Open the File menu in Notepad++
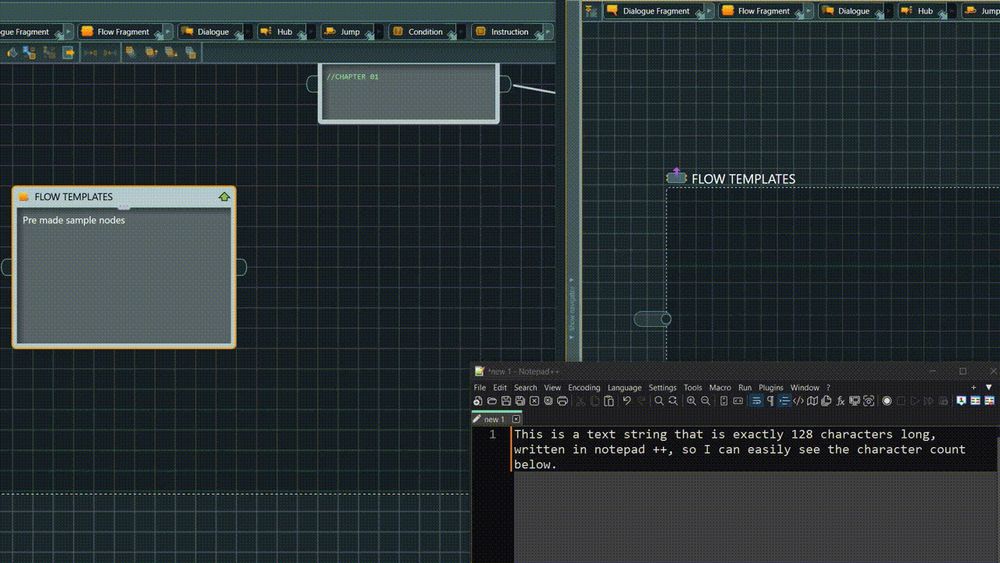The height and width of the screenshot is (563, 1000). 480,388
